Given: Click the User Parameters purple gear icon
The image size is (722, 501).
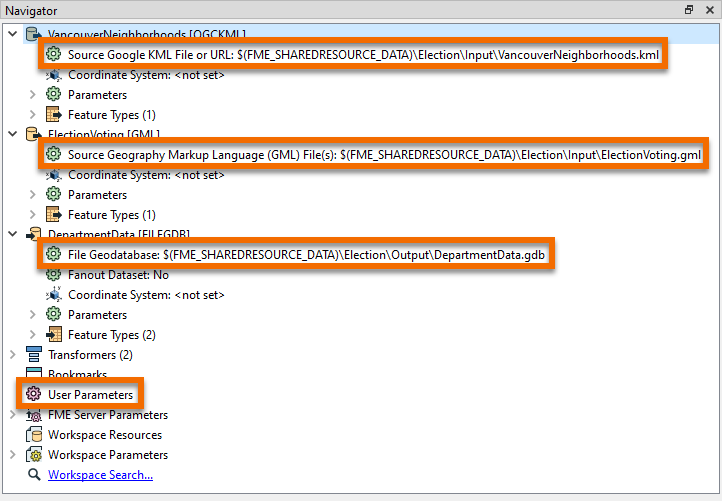Looking at the screenshot, I should (x=34, y=394).
